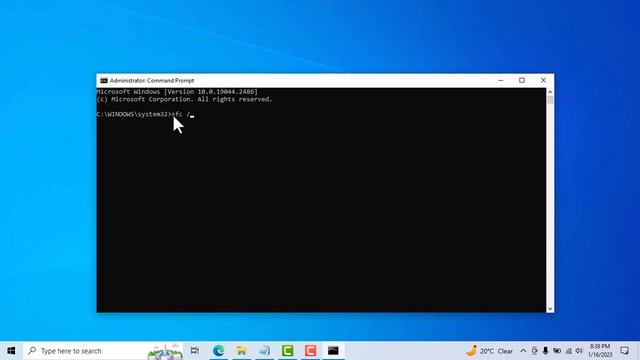Open the 20°C Clear weather widget

pyautogui.click(x=489, y=351)
